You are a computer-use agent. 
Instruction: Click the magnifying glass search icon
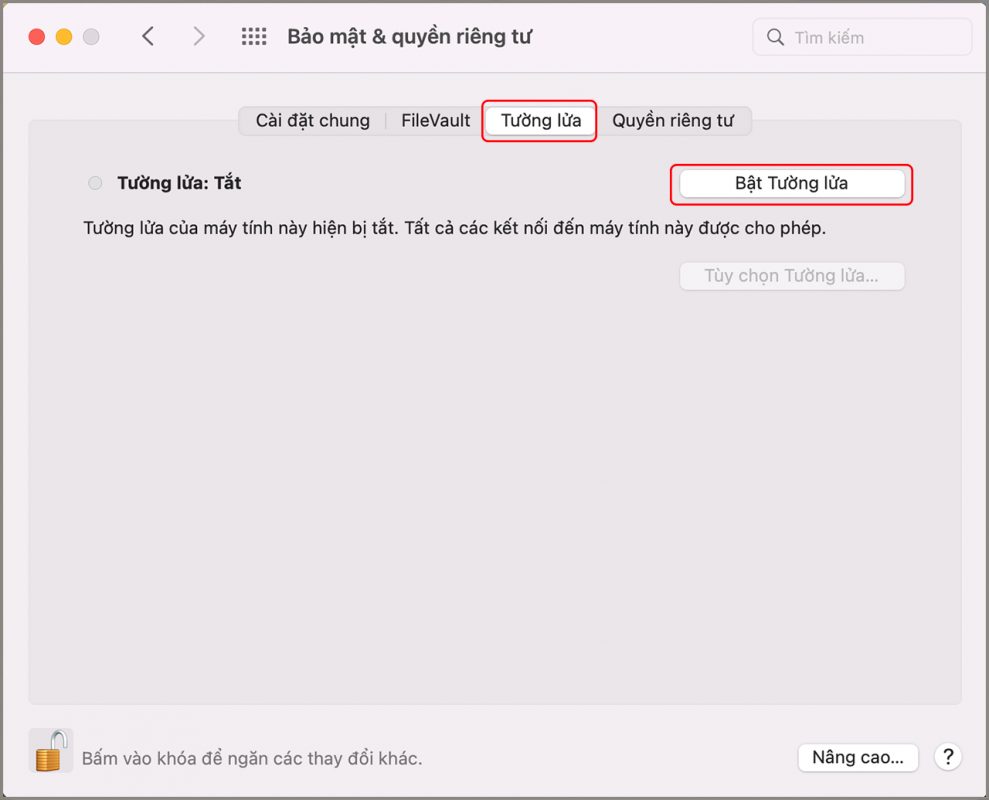pos(775,38)
